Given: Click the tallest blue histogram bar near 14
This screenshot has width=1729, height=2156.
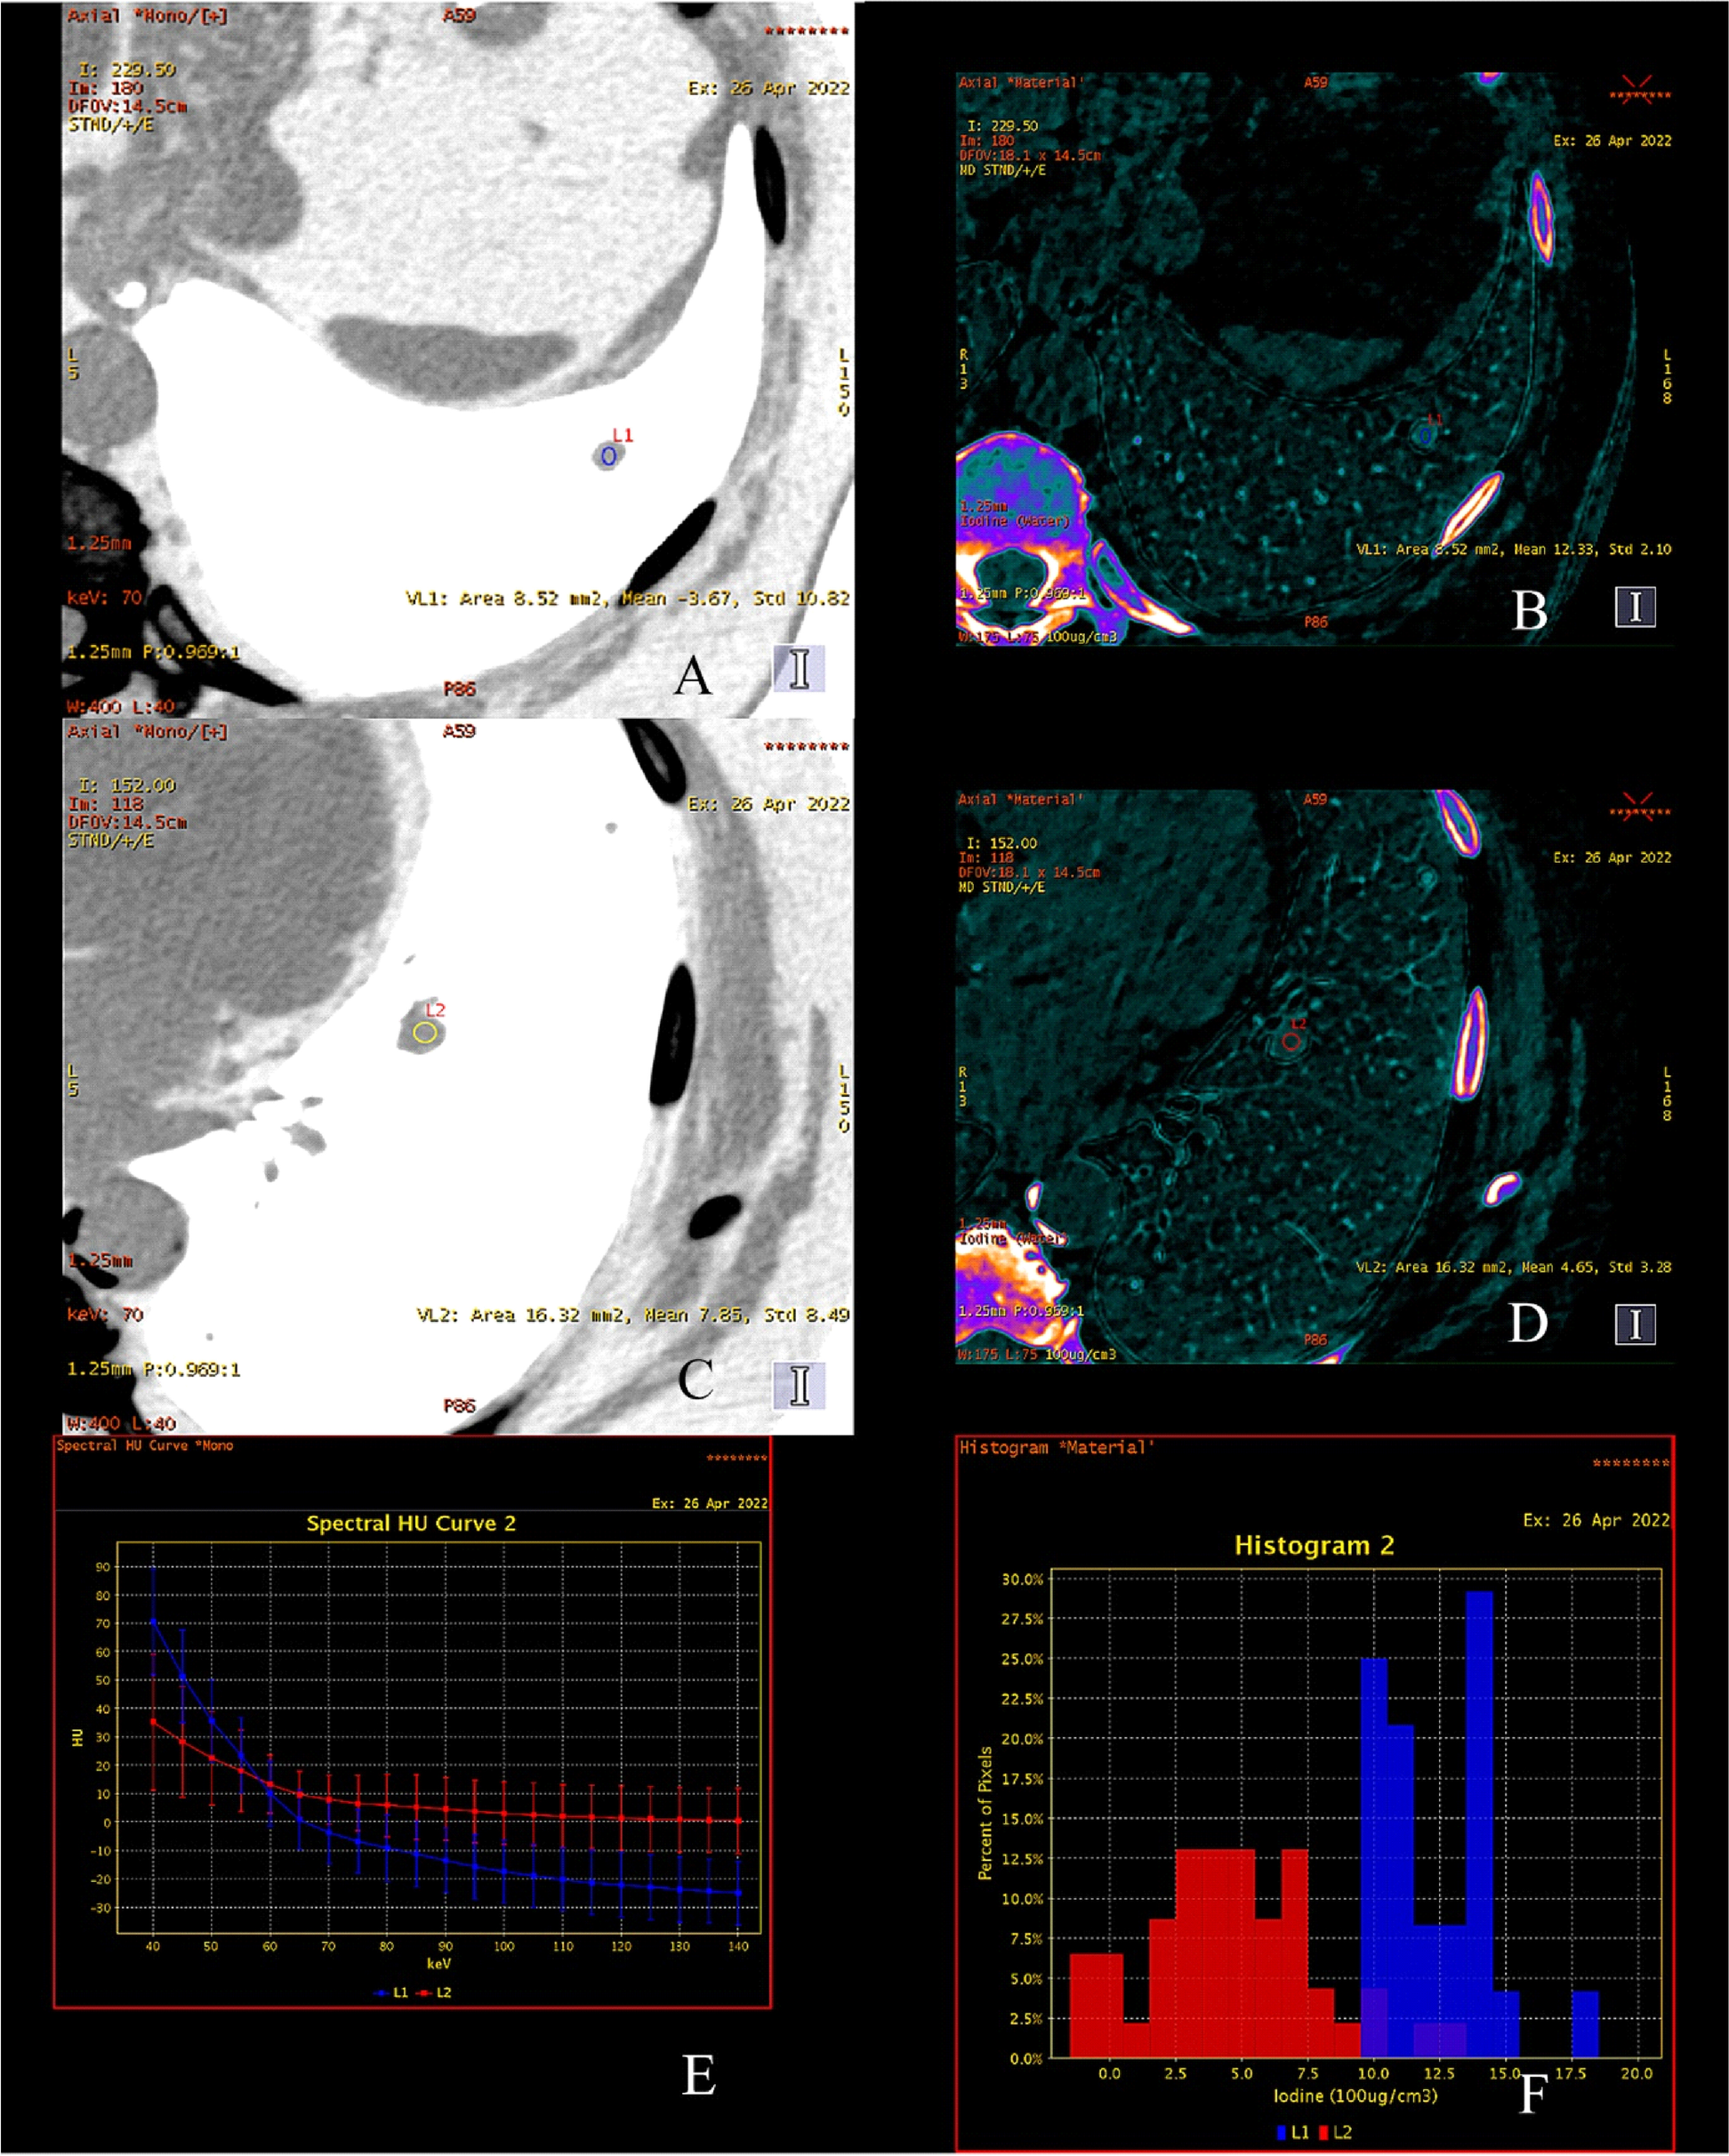Looking at the screenshot, I should [1480, 1825].
